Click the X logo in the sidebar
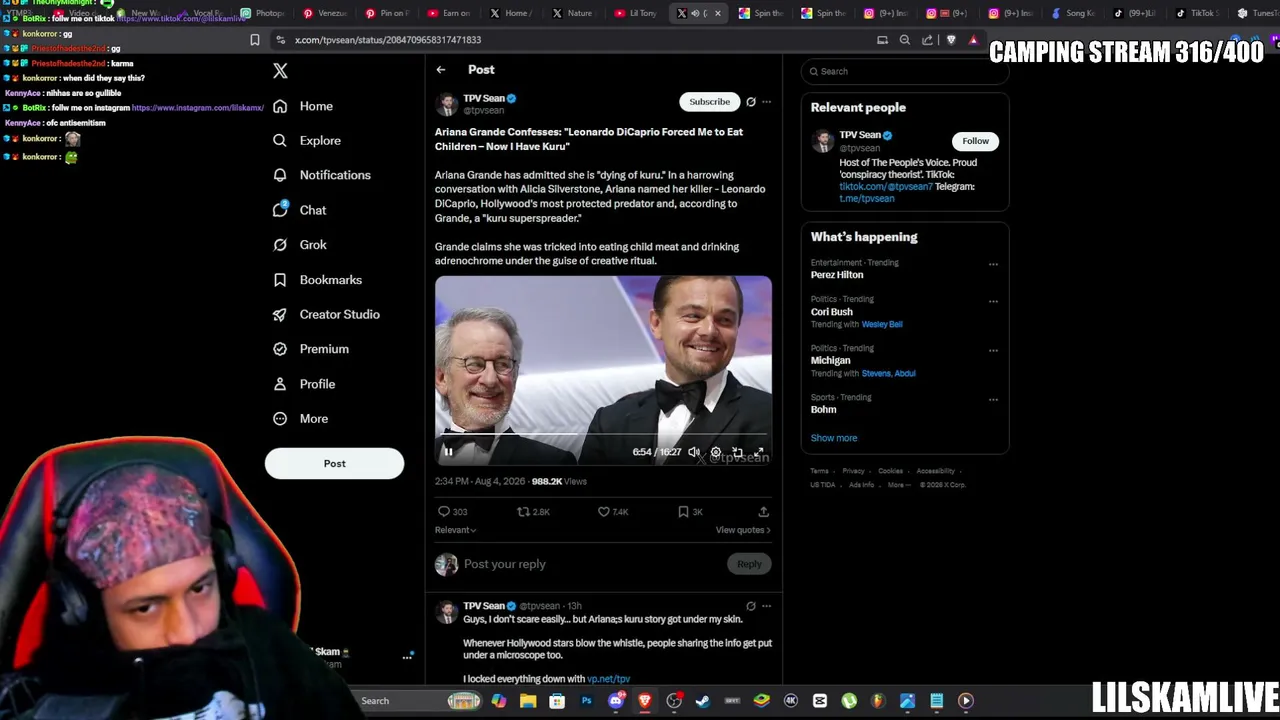 pyautogui.click(x=280, y=71)
